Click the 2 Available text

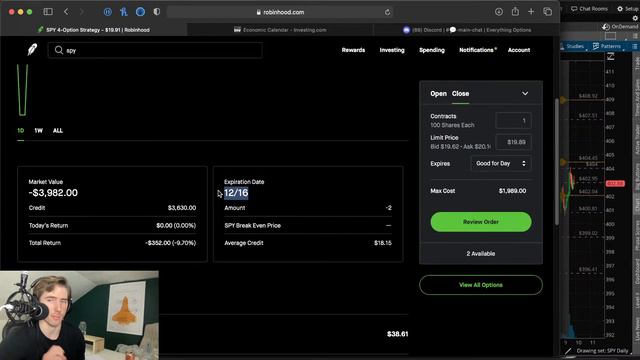coord(481,253)
